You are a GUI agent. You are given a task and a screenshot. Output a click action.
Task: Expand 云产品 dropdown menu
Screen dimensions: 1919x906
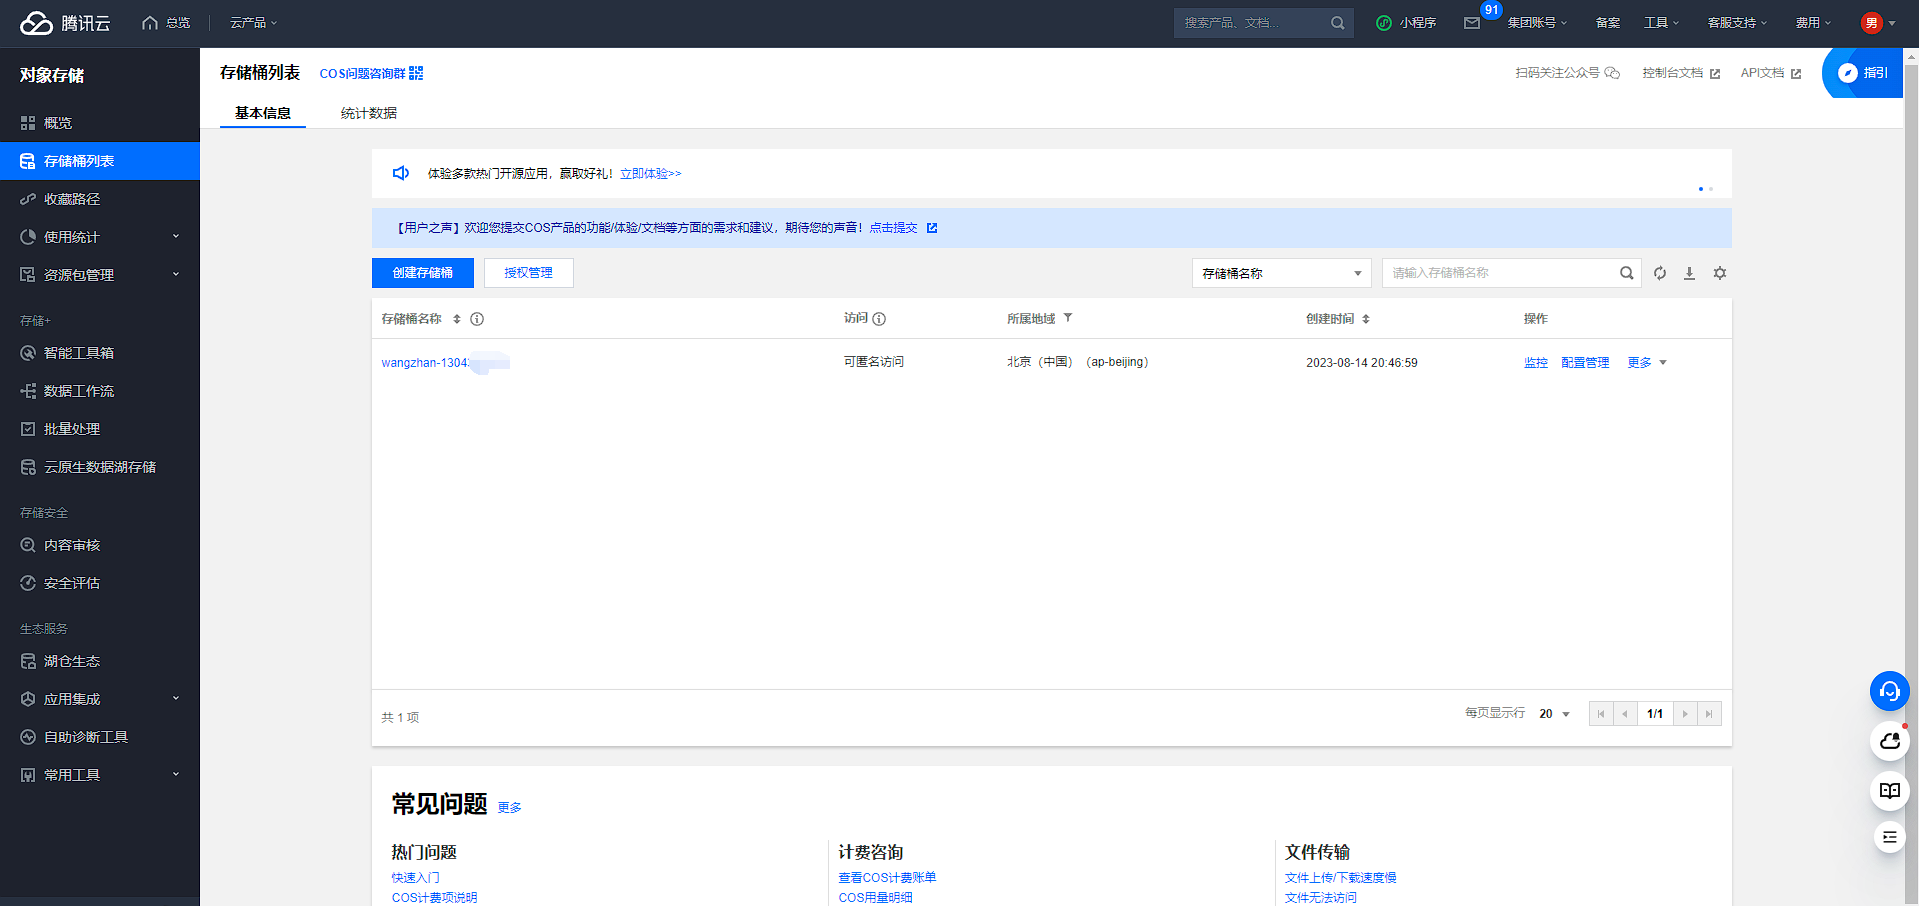pos(254,23)
